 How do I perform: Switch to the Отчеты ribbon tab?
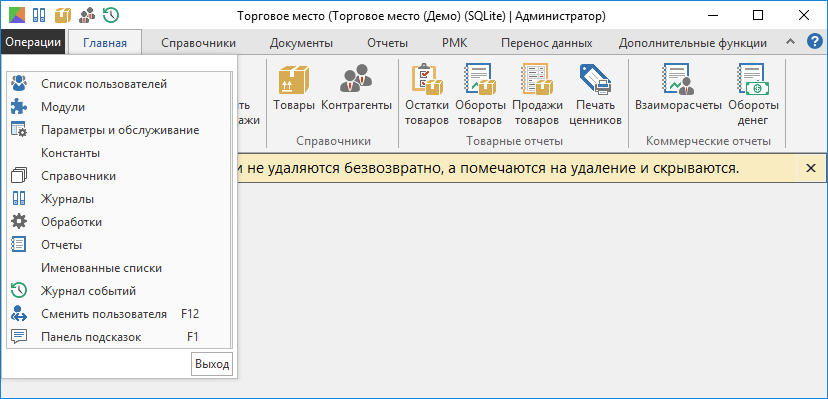tap(388, 43)
